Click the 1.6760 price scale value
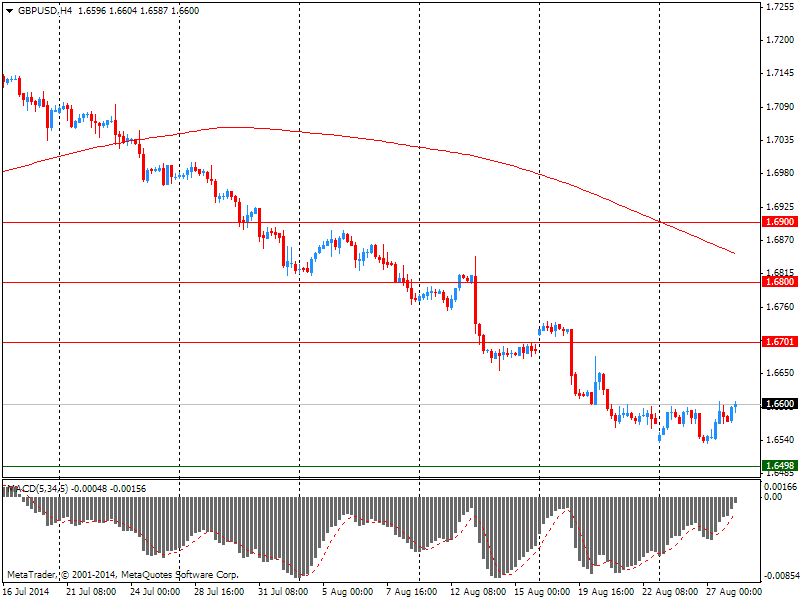 [x=781, y=307]
